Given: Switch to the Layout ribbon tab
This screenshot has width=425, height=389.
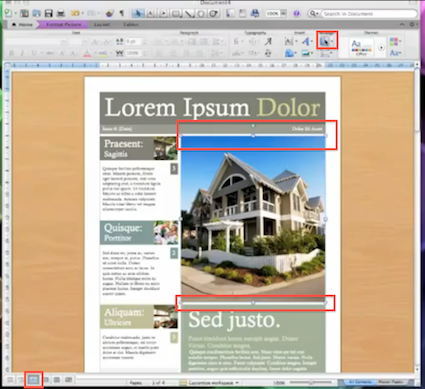Looking at the screenshot, I should click(101, 24).
